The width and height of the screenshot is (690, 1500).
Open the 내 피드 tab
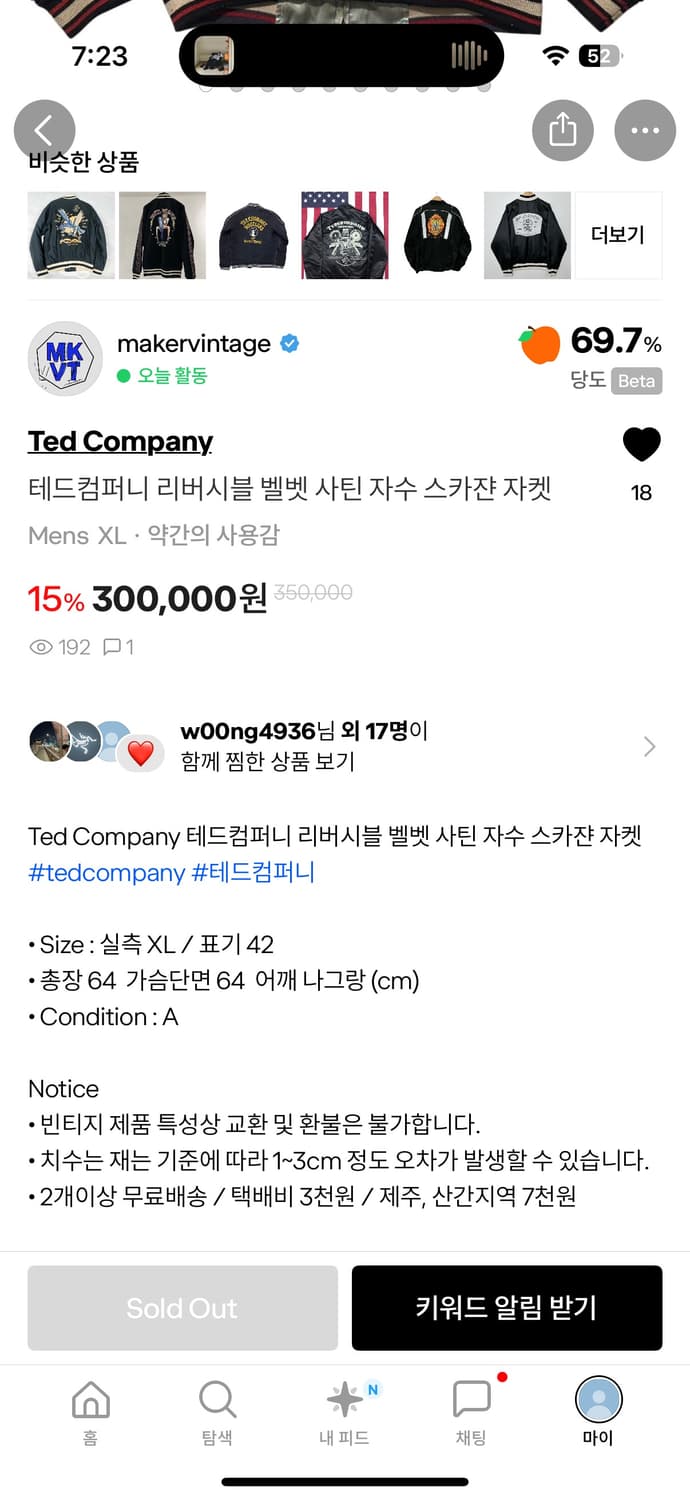coord(344,1411)
